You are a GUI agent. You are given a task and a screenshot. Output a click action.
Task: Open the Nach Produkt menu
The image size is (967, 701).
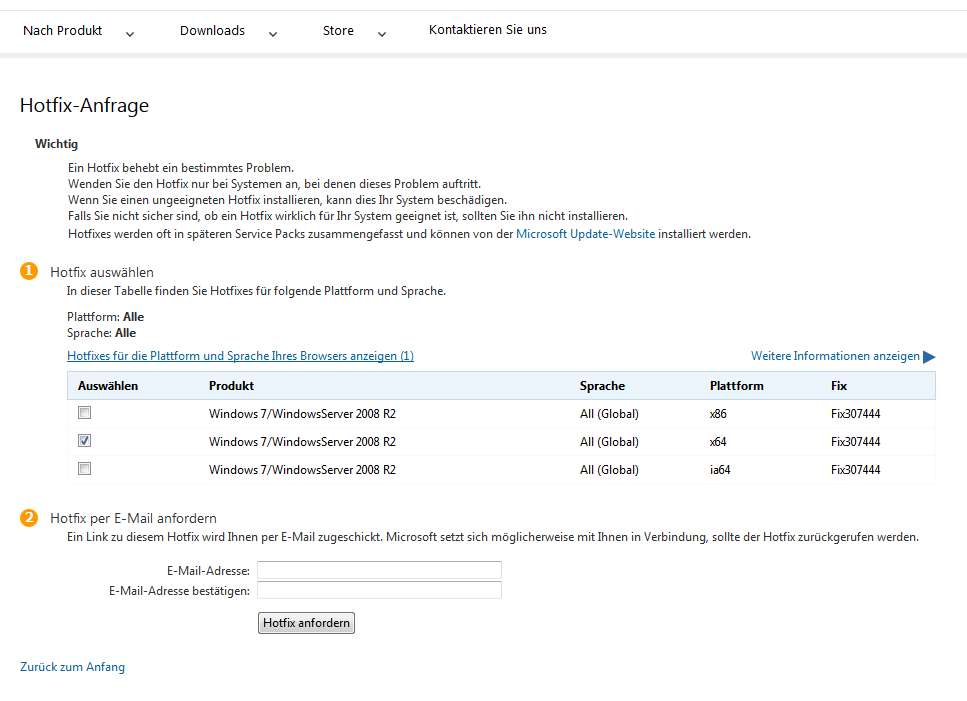[62, 30]
